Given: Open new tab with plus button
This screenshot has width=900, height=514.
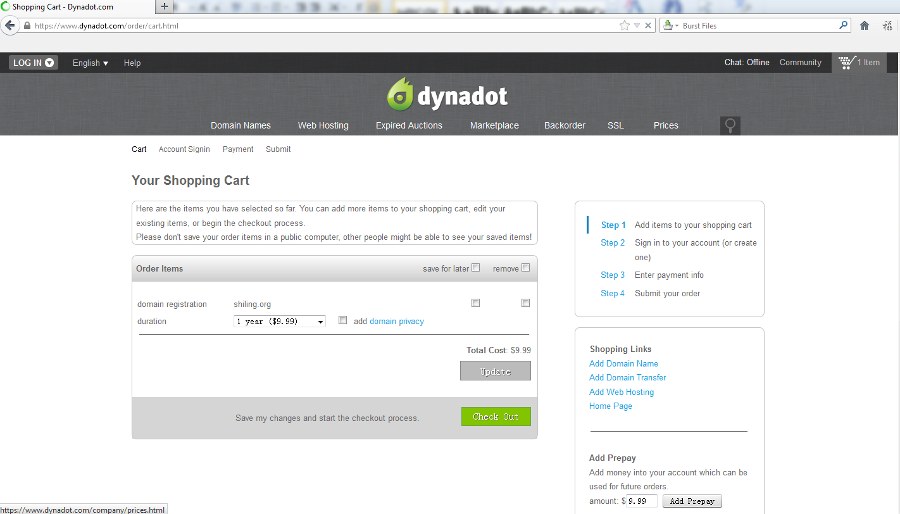Looking at the screenshot, I should pos(164,6).
